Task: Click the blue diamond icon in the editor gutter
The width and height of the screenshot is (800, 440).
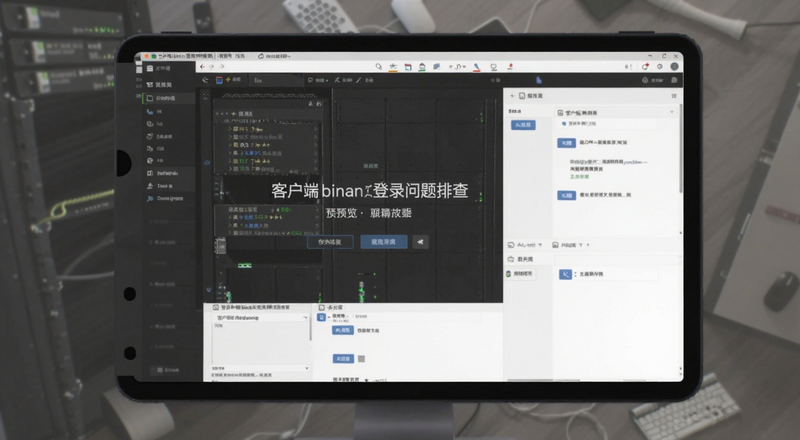Action: [x=207, y=163]
